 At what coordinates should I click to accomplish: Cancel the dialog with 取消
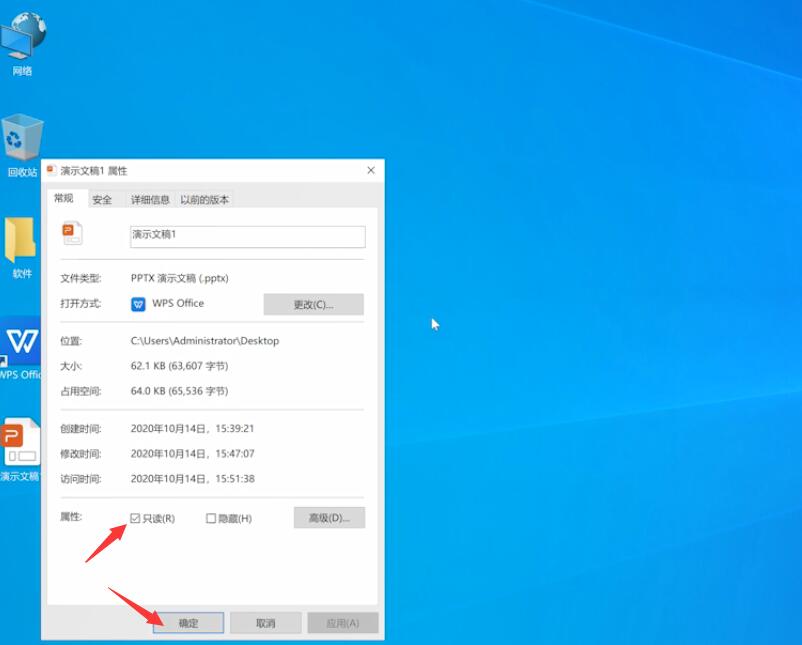coord(265,623)
